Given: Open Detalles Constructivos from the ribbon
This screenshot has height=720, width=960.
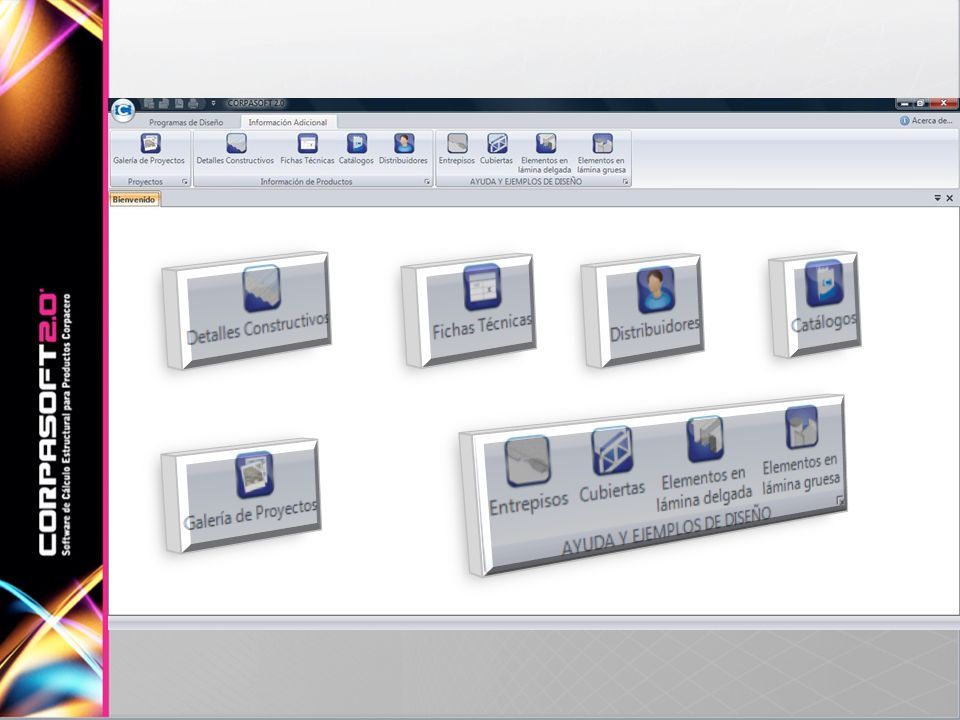Looking at the screenshot, I should [x=235, y=150].
